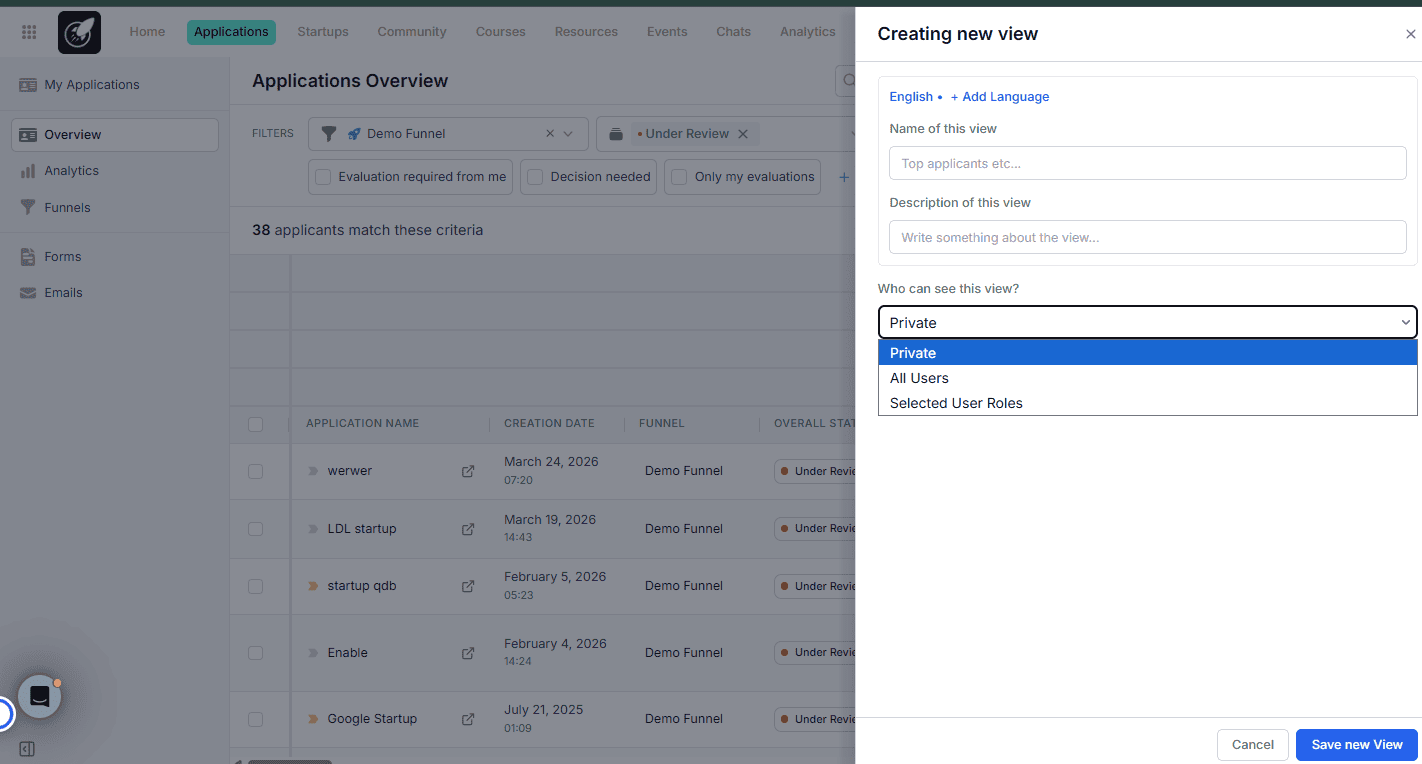Click the Under Review badge for Enable
The image size is (1422, 764).
tap(816, 653)
